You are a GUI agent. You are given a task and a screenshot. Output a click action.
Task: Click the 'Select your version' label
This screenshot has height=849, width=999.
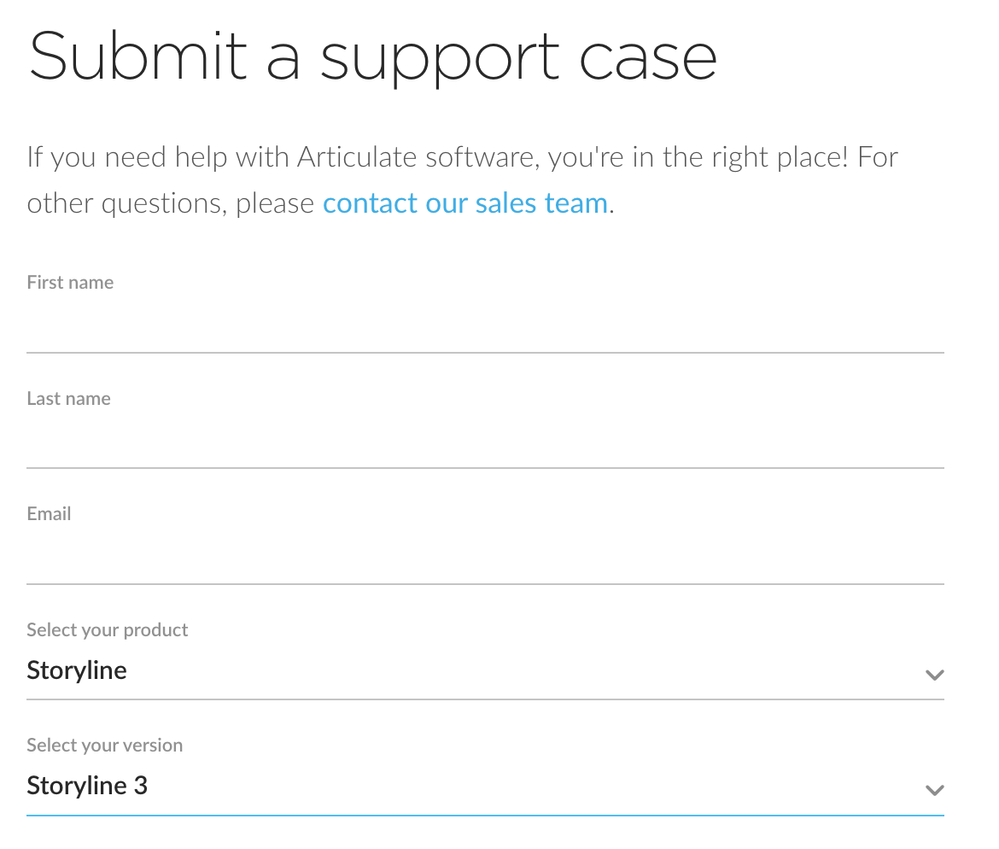pyautogui.click(x=105, y=745)
